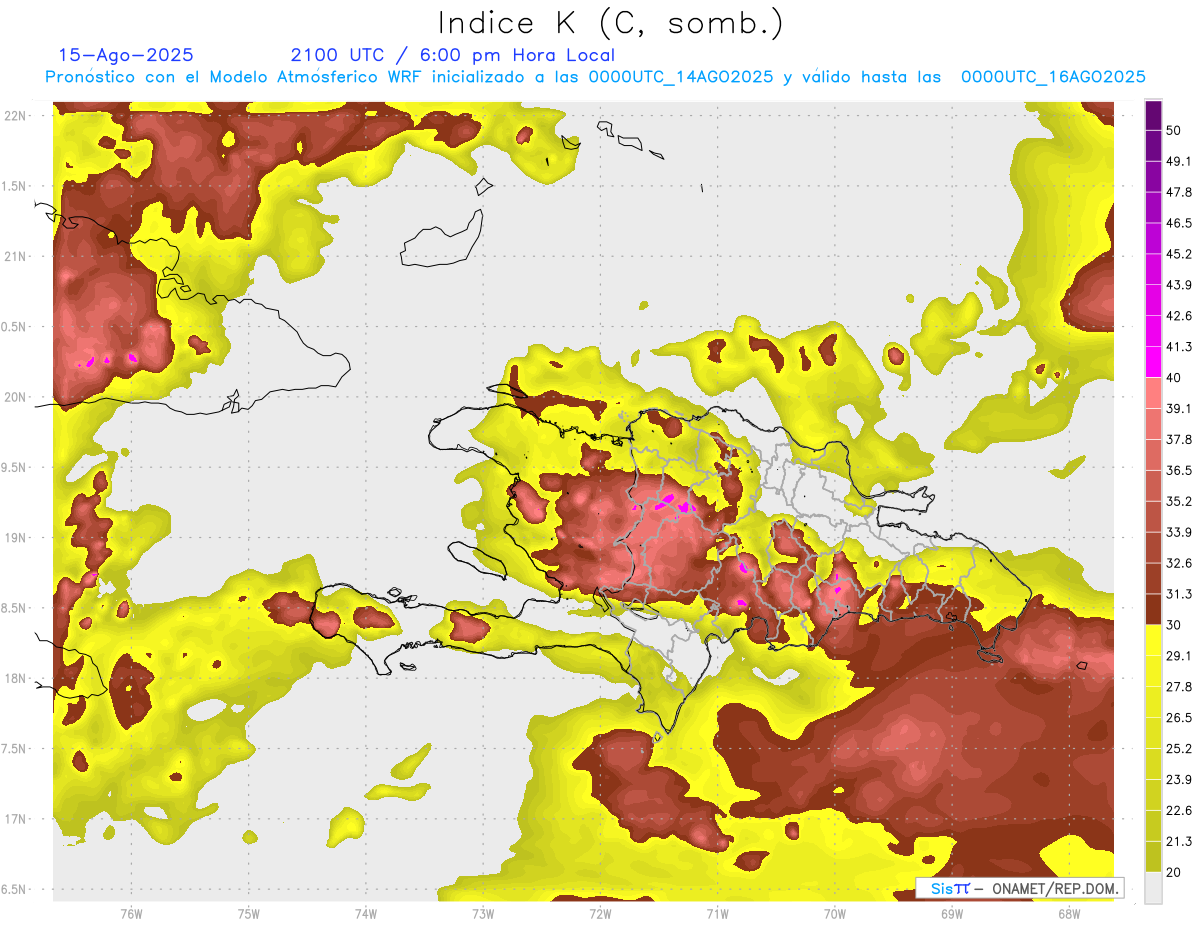Click the bright yellow colorbar segment between 29.1 and 30
The width and height of the screenshot is (1200, 927).
click(x=1153, y=640)
